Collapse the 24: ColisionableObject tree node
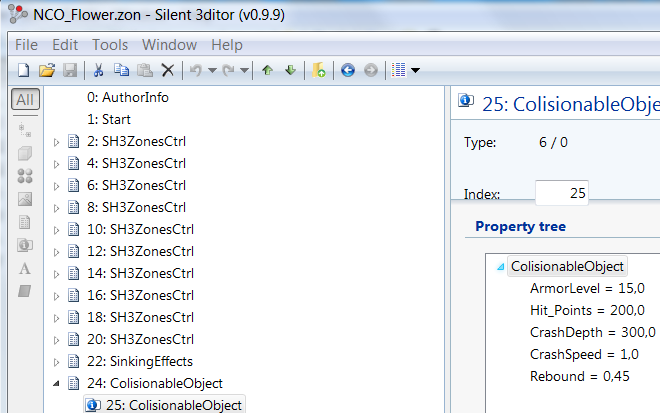 [x=57, y=384]
